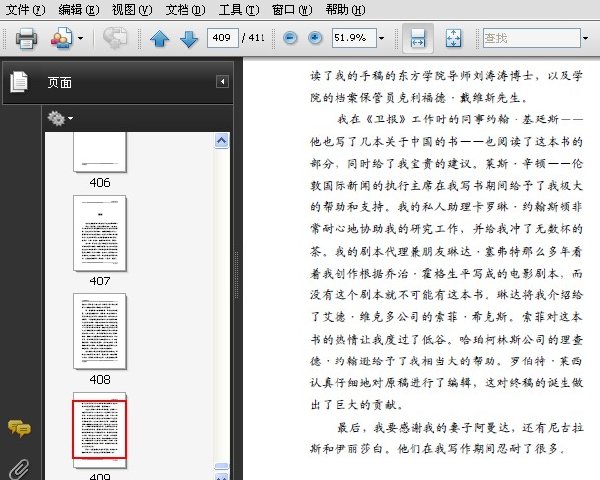Click the 查找 search field

click(532, 38)
